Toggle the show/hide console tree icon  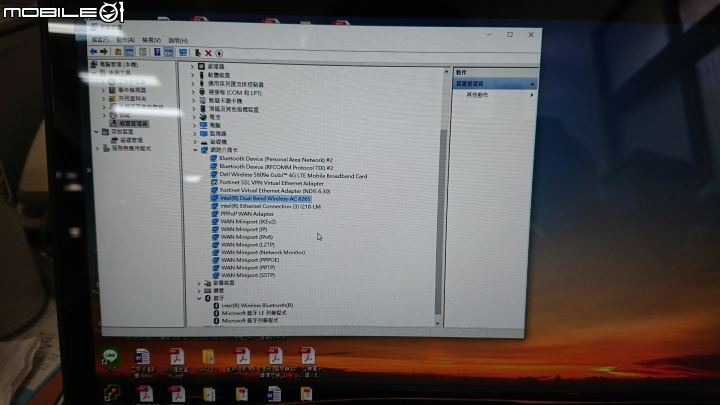tap(129, 52)
